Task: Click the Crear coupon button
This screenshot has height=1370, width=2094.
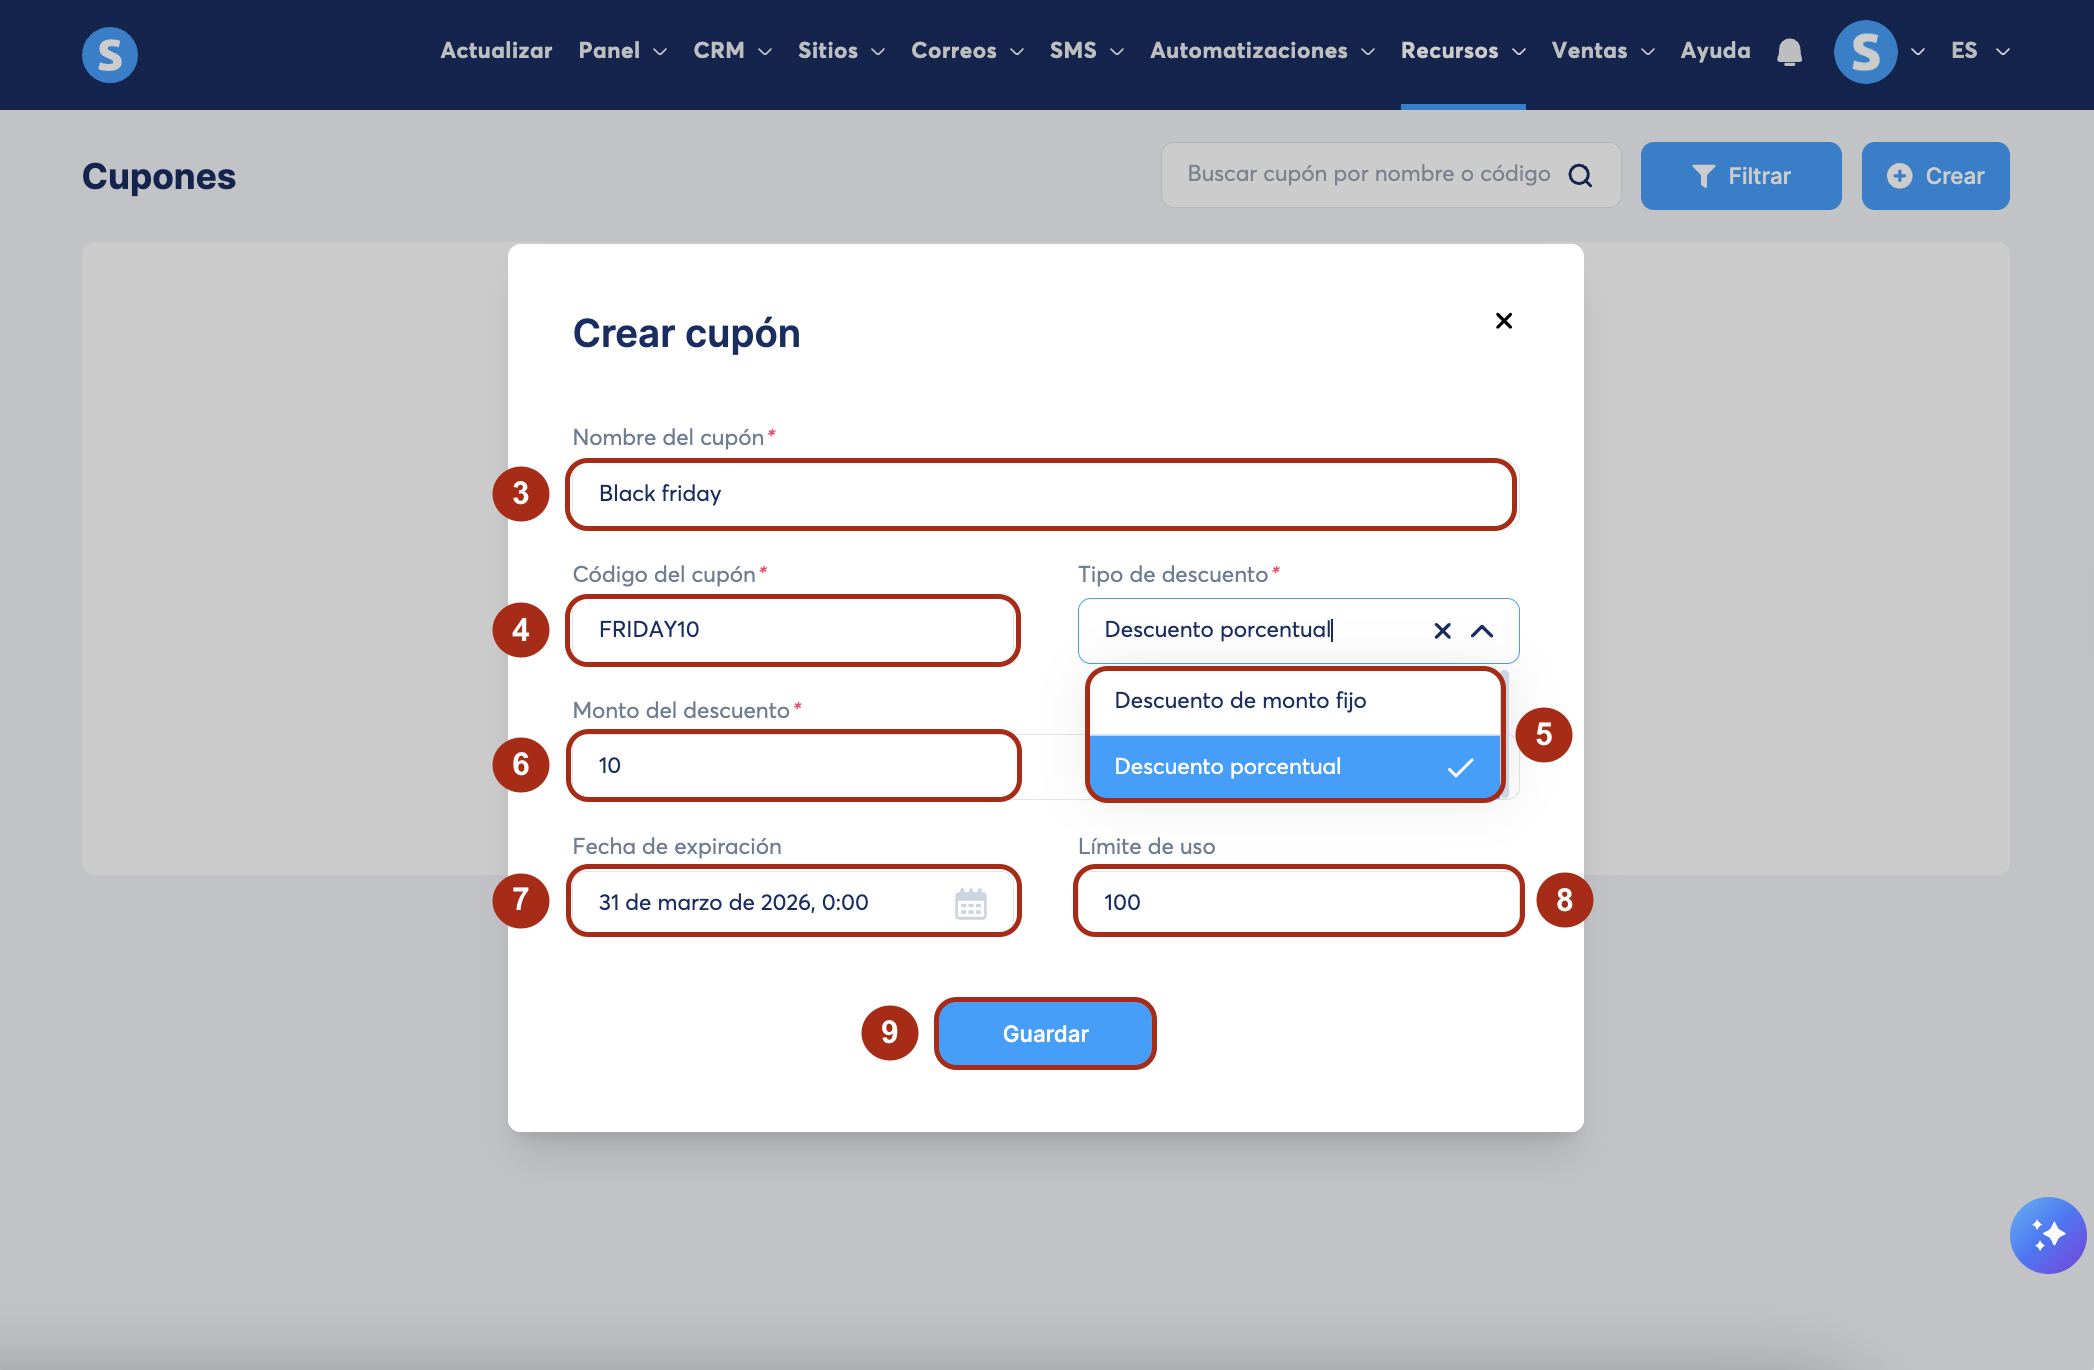Action: point(1935,176)
